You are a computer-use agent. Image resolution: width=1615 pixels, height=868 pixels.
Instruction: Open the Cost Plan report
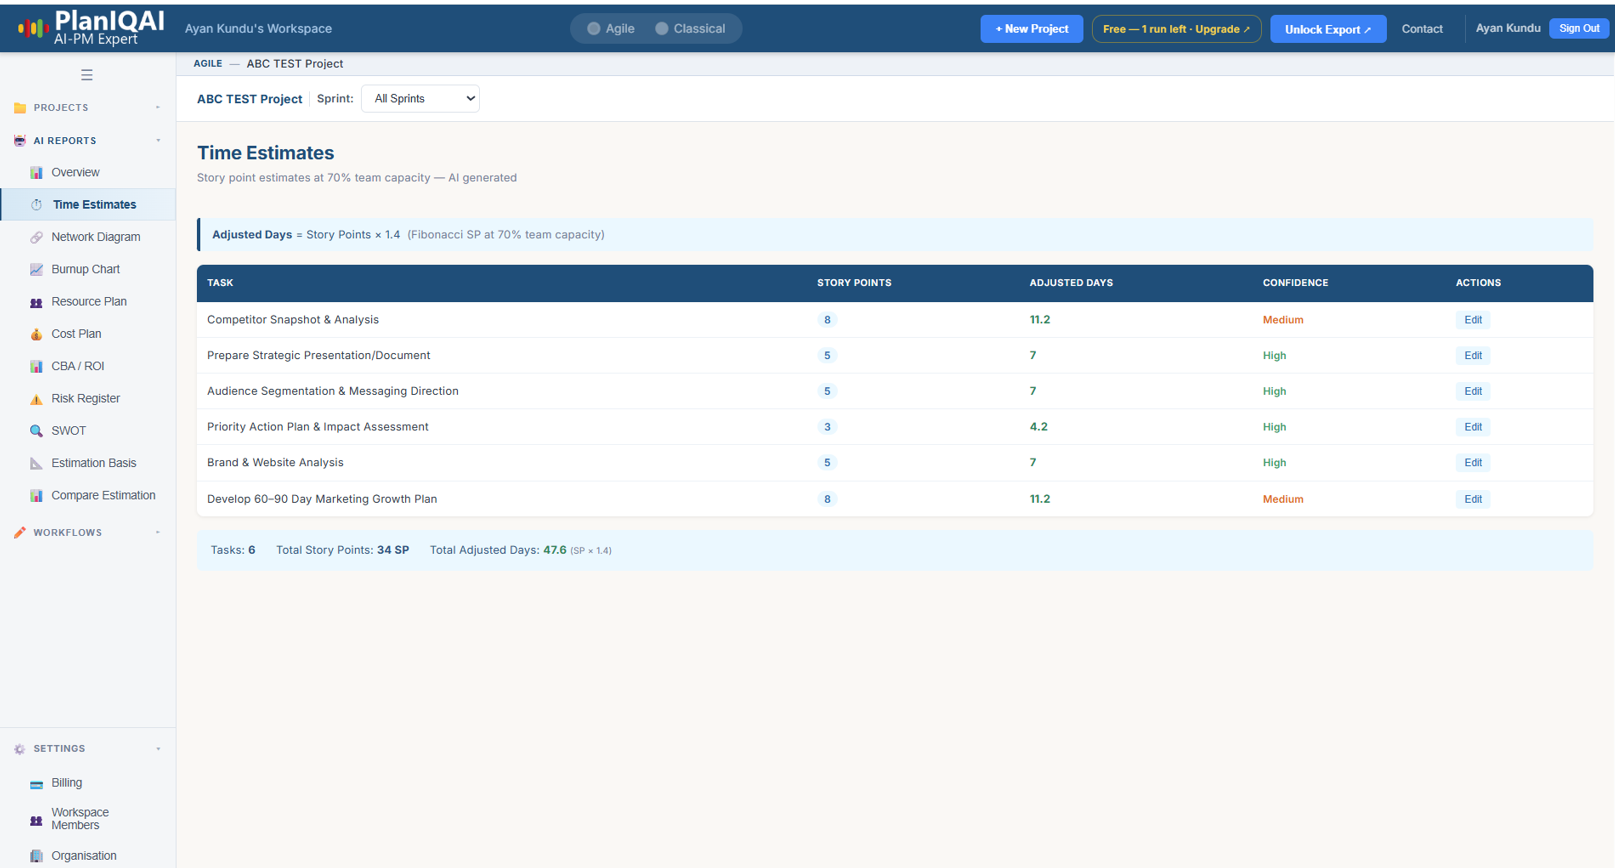coord(76,334)
